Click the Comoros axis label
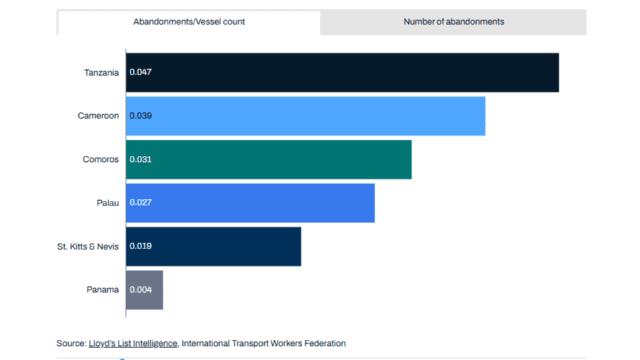The width and height of the screenshot is (640, 360). pyautogui.click(x=100, y=159)
